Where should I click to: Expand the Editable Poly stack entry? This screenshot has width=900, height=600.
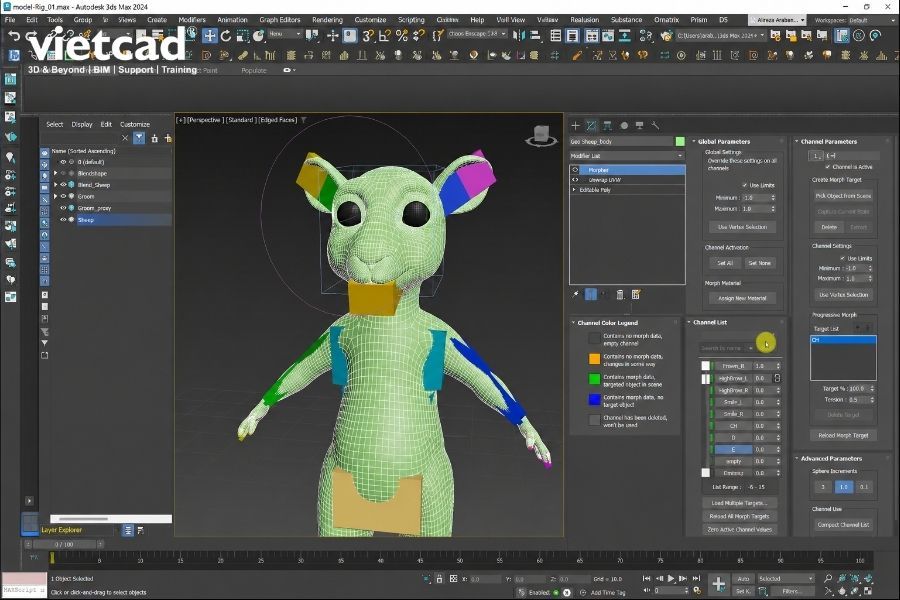(x=575, y=189)
